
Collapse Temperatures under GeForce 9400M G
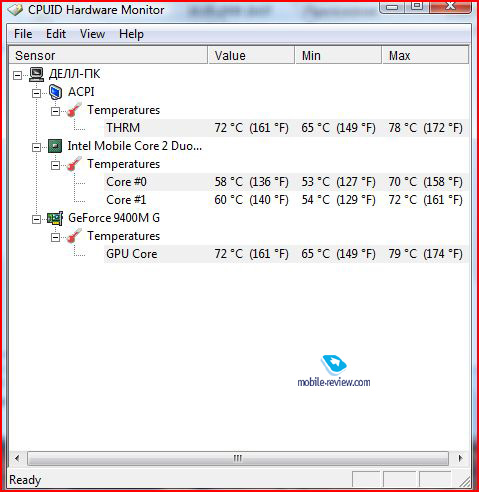click(x=55, y=237)
